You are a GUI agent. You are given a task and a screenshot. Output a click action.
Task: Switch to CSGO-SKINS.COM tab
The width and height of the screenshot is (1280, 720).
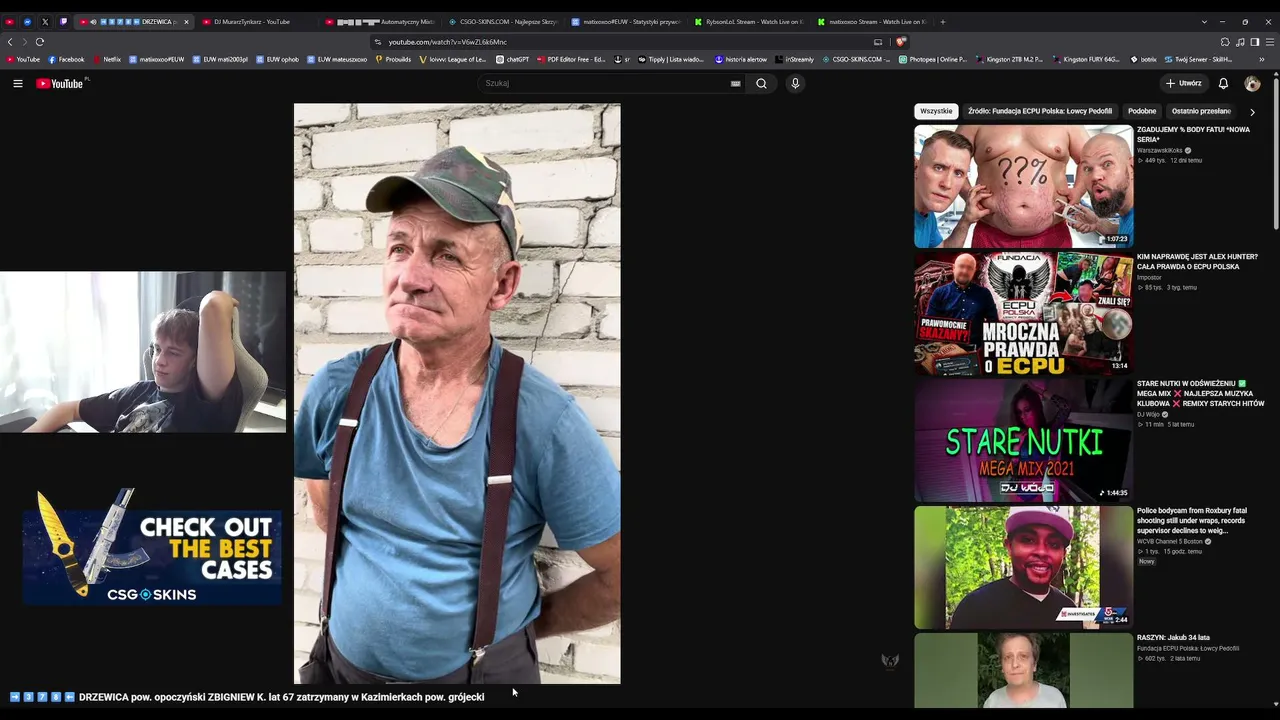pos(505,22)
